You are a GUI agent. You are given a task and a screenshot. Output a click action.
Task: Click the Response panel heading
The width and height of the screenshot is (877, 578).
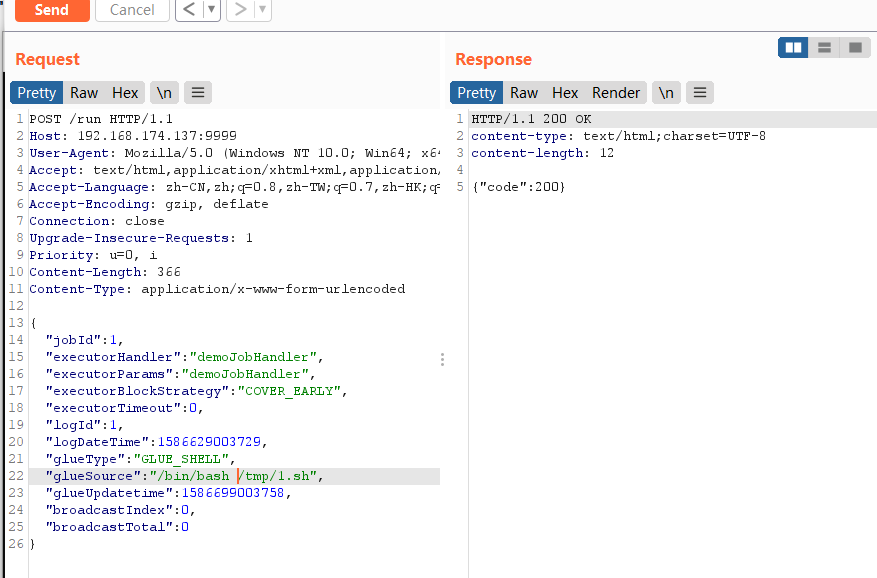click(493, 59)
